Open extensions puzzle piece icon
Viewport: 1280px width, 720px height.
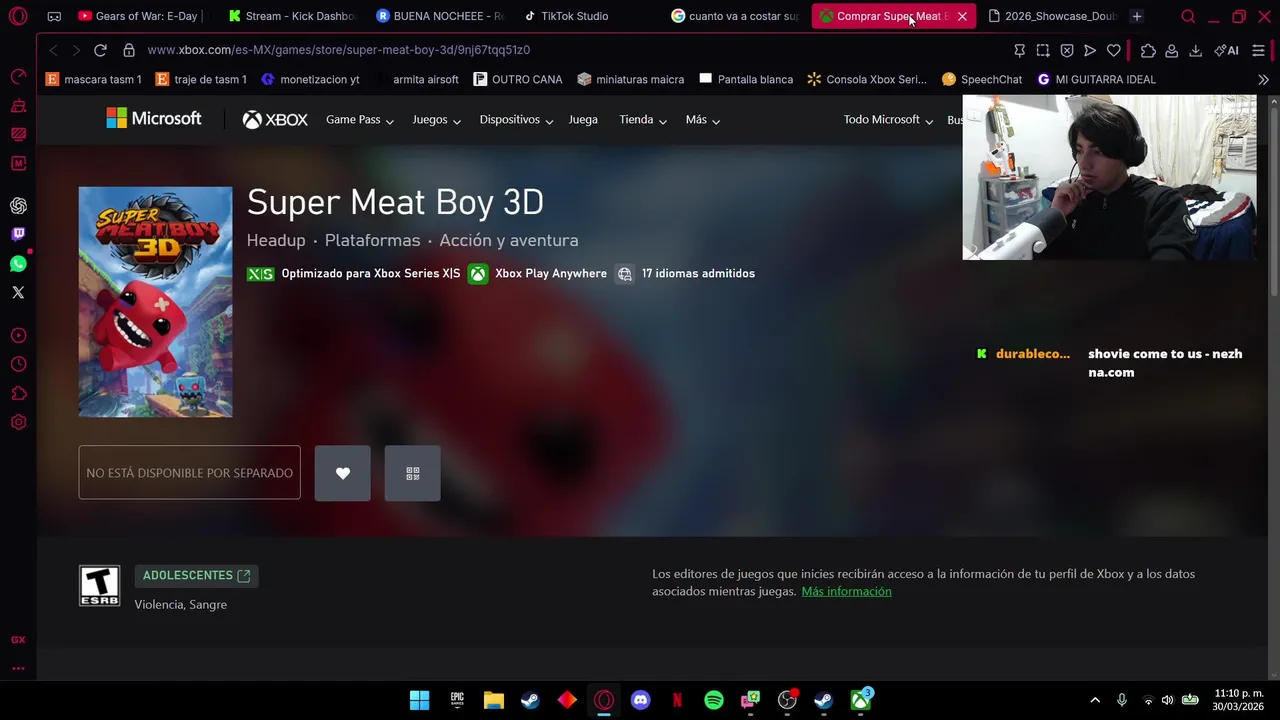pos(1148,50)
